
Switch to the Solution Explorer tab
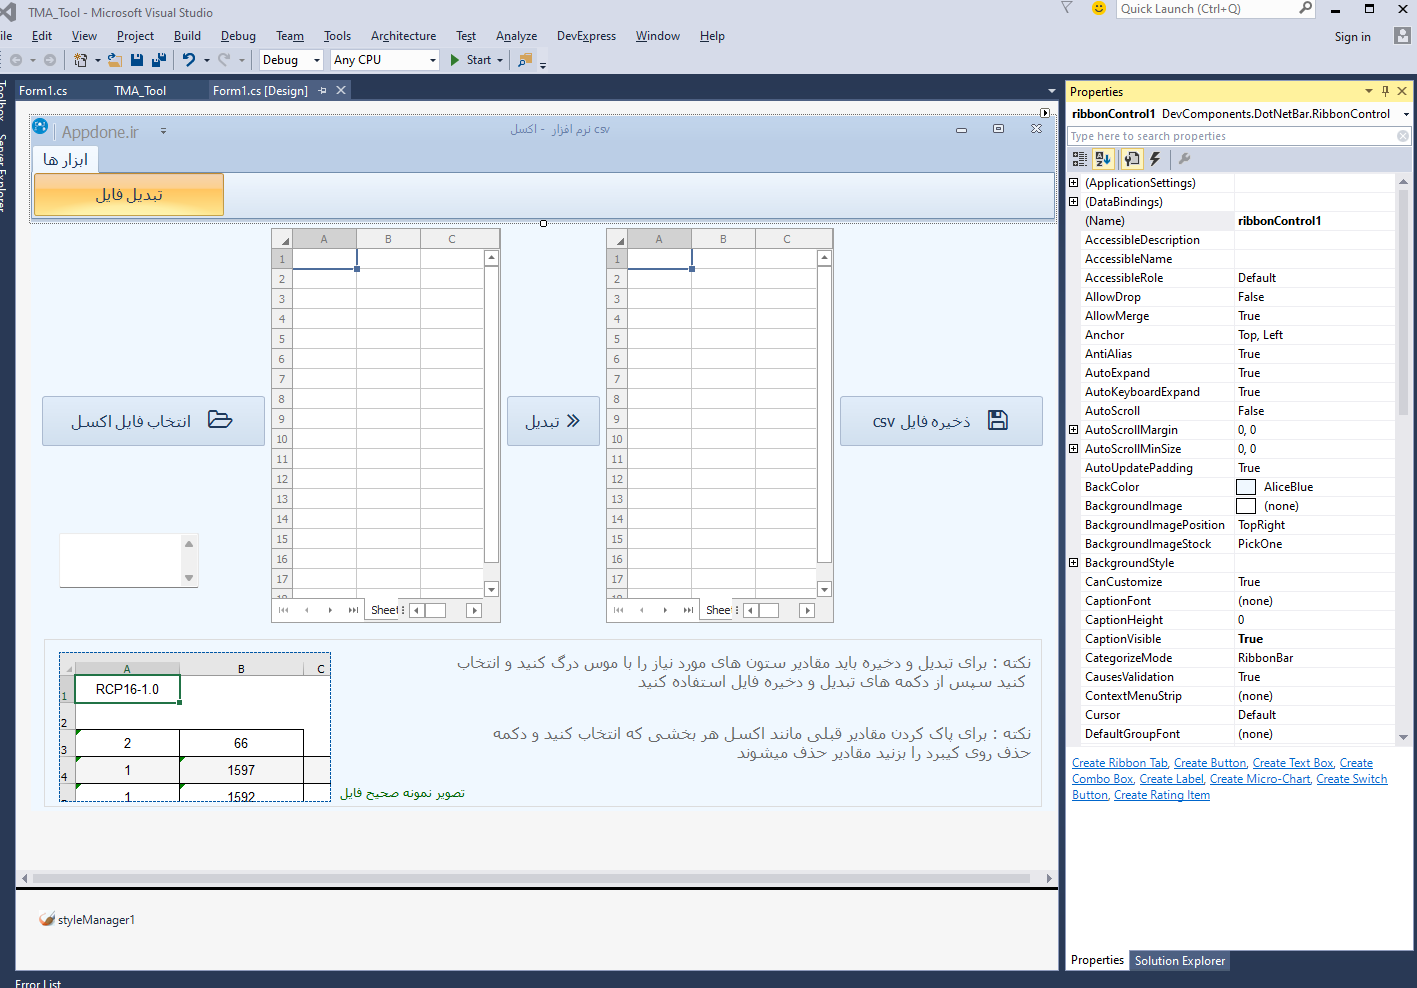click(x=1179, y=961)
